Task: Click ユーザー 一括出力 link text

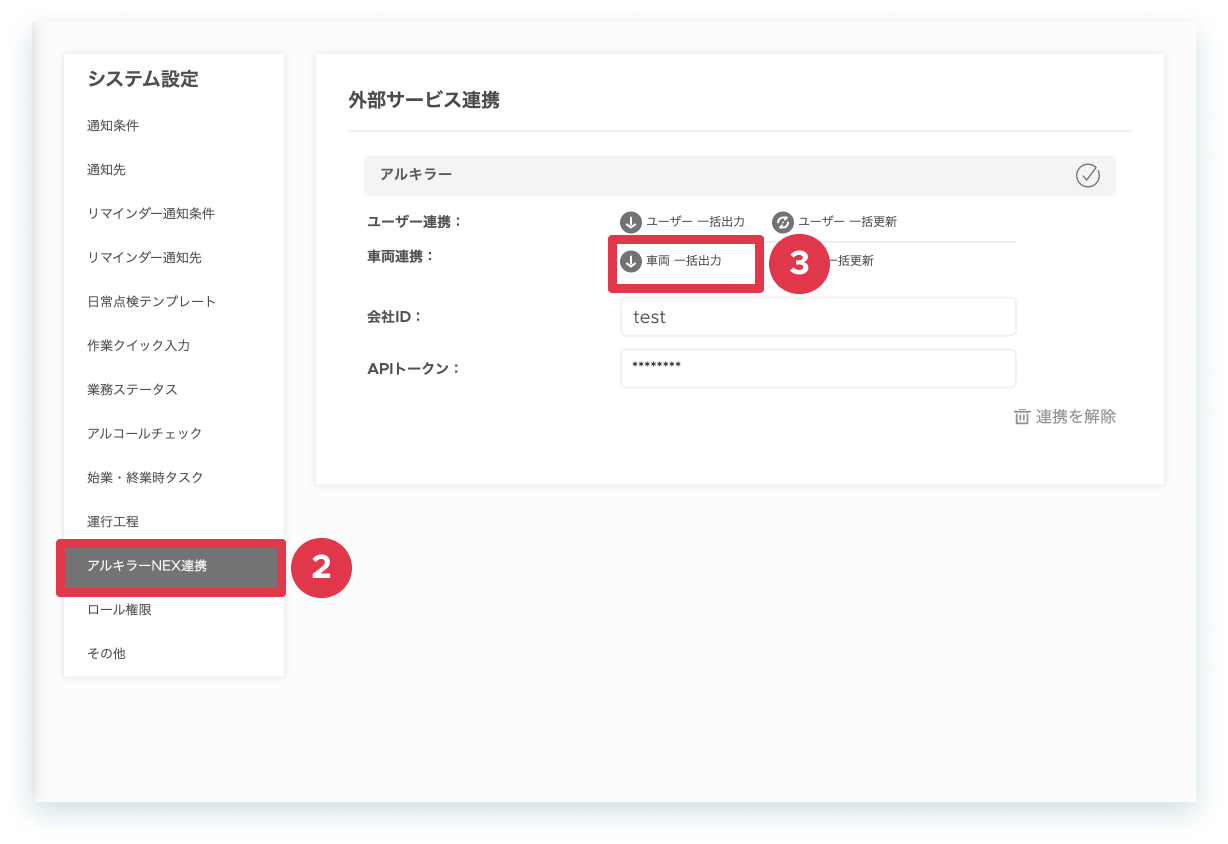Action: tap(695, 222)
